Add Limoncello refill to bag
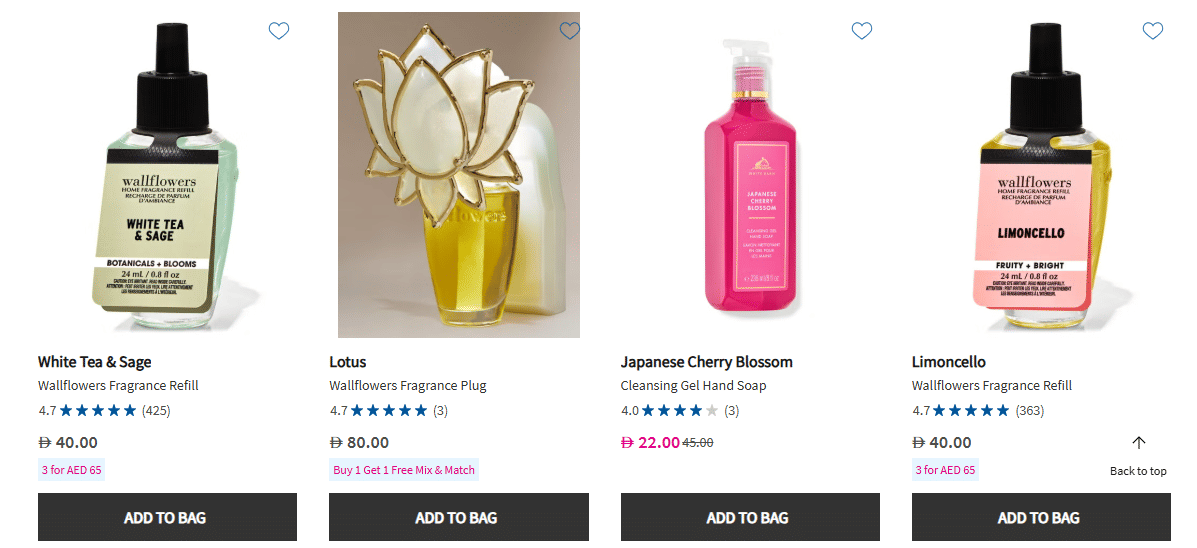 point(1041,517)
